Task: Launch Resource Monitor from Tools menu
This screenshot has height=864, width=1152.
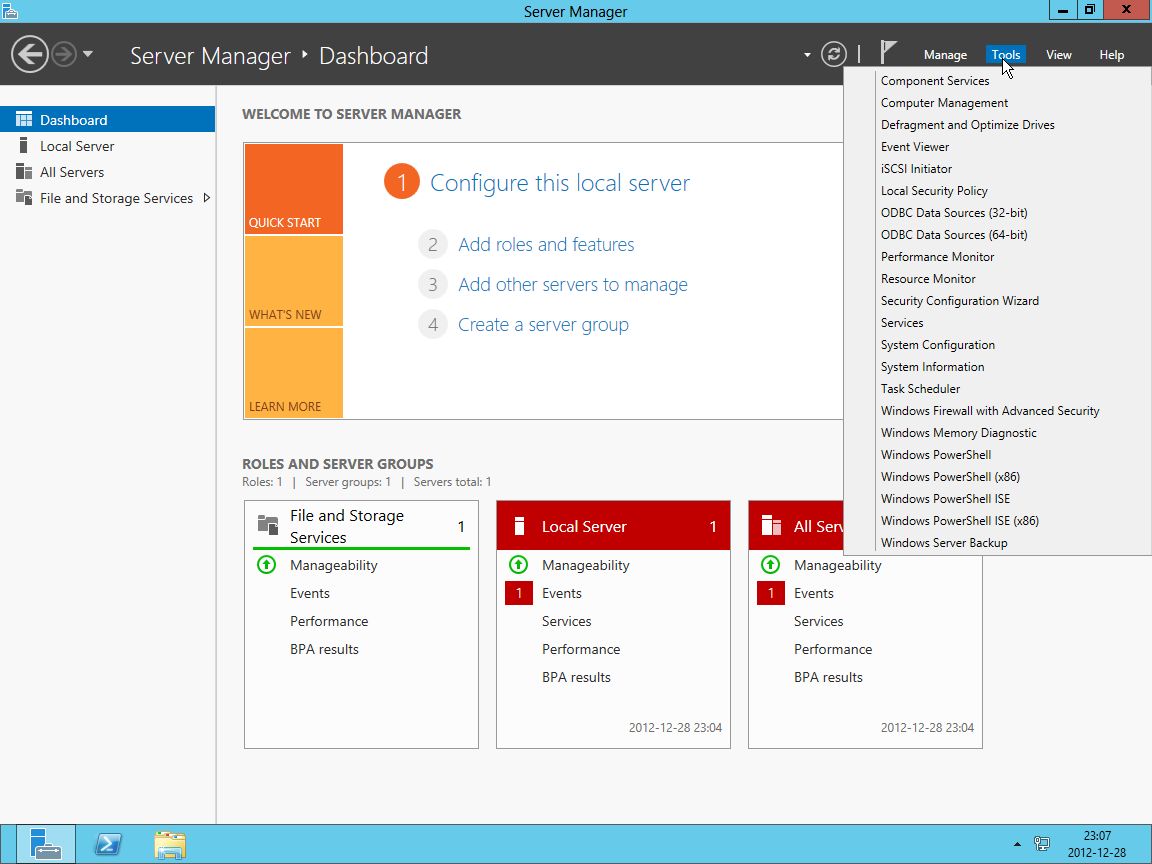Action: pyautogui.click(x=928, y=279)
